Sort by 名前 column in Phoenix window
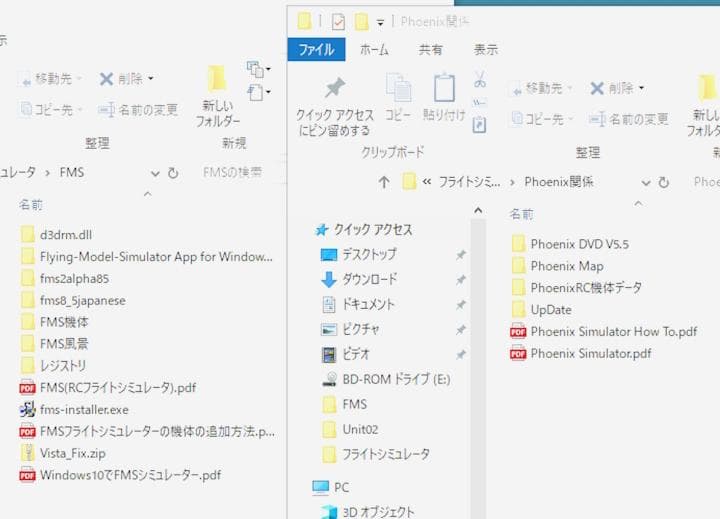Screen dimensions: 720x519 [x=522, y=214]
